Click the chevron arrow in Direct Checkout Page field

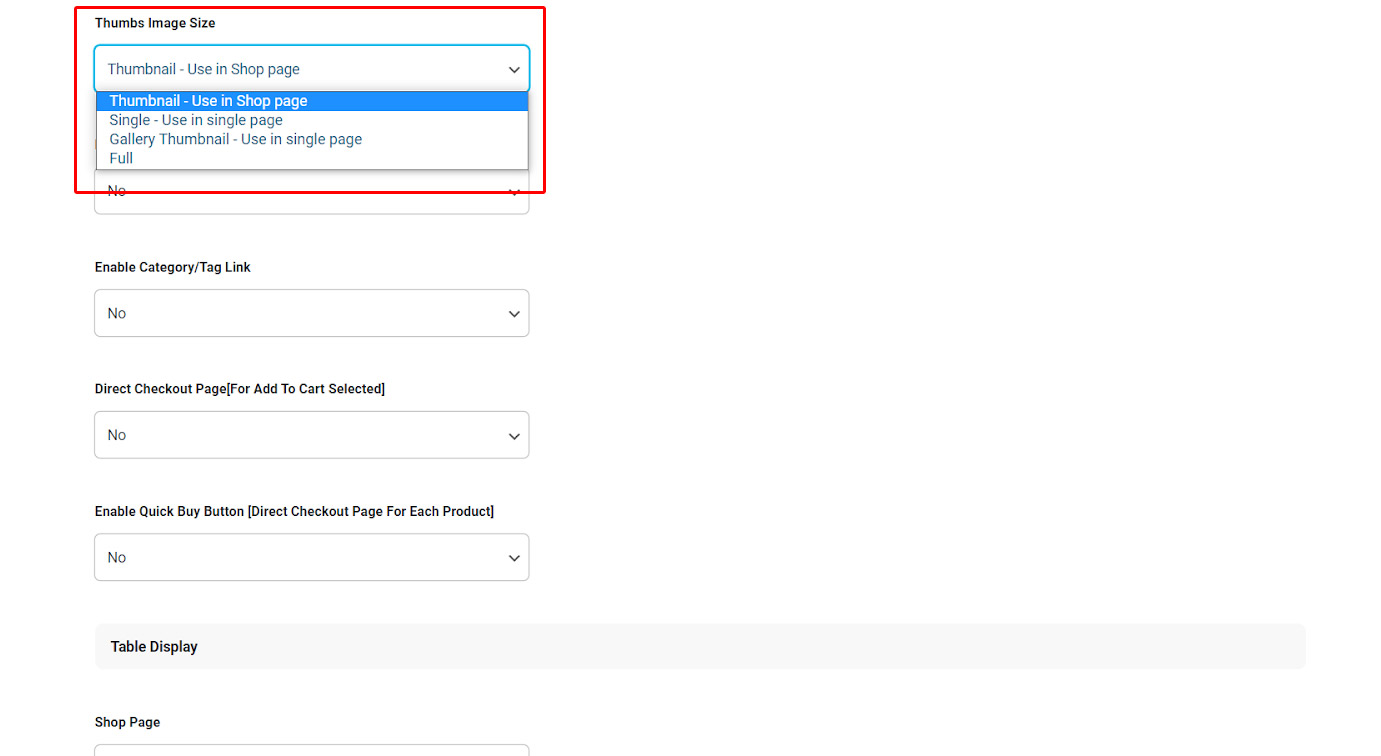(x=514, y=436)
